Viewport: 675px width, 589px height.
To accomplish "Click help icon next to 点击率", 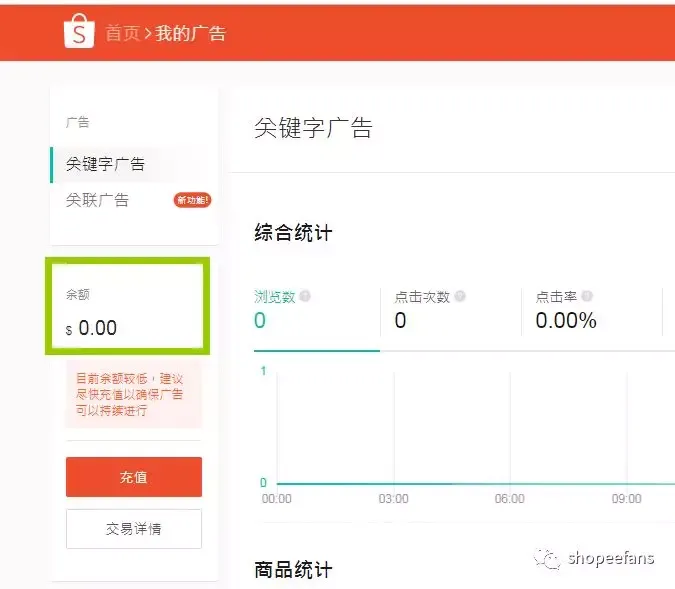I will coord(587,296).
